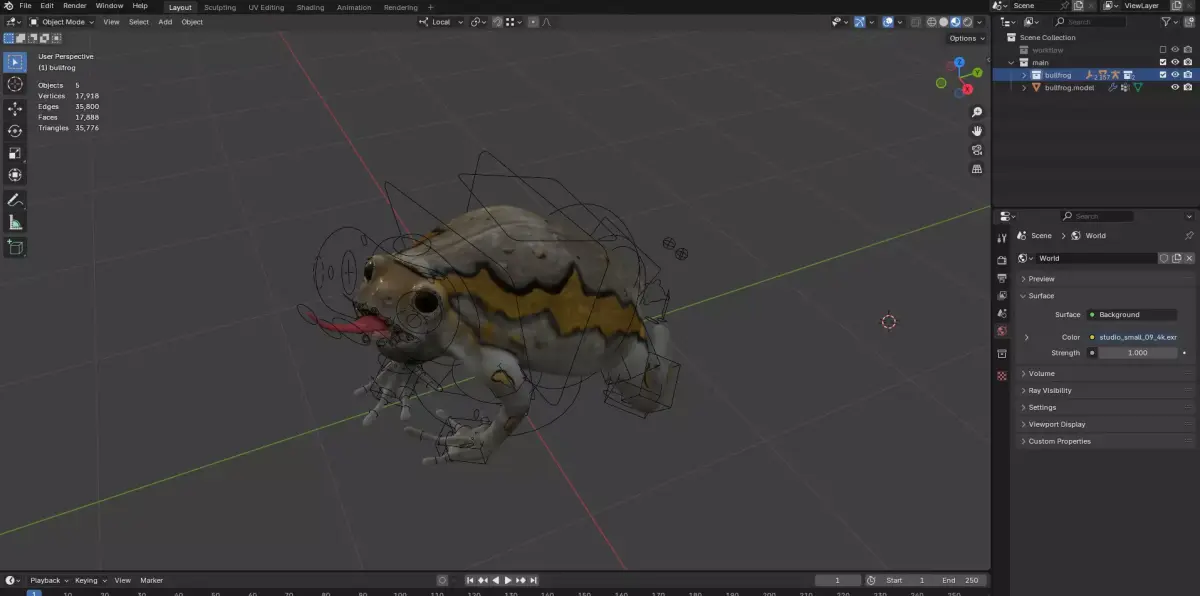Select the Rotate tool
This screenshot has width=1200, height=596.
[x=15, y=131]
